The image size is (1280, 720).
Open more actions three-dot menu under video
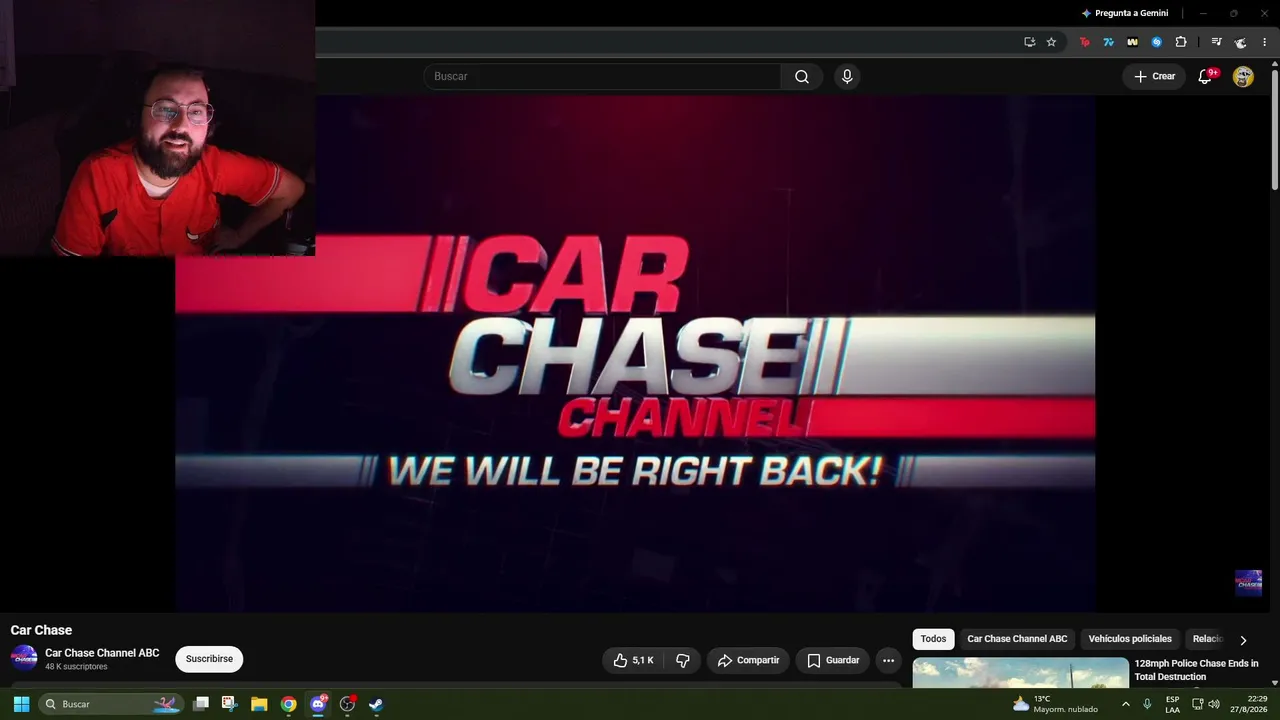point(888,660)
